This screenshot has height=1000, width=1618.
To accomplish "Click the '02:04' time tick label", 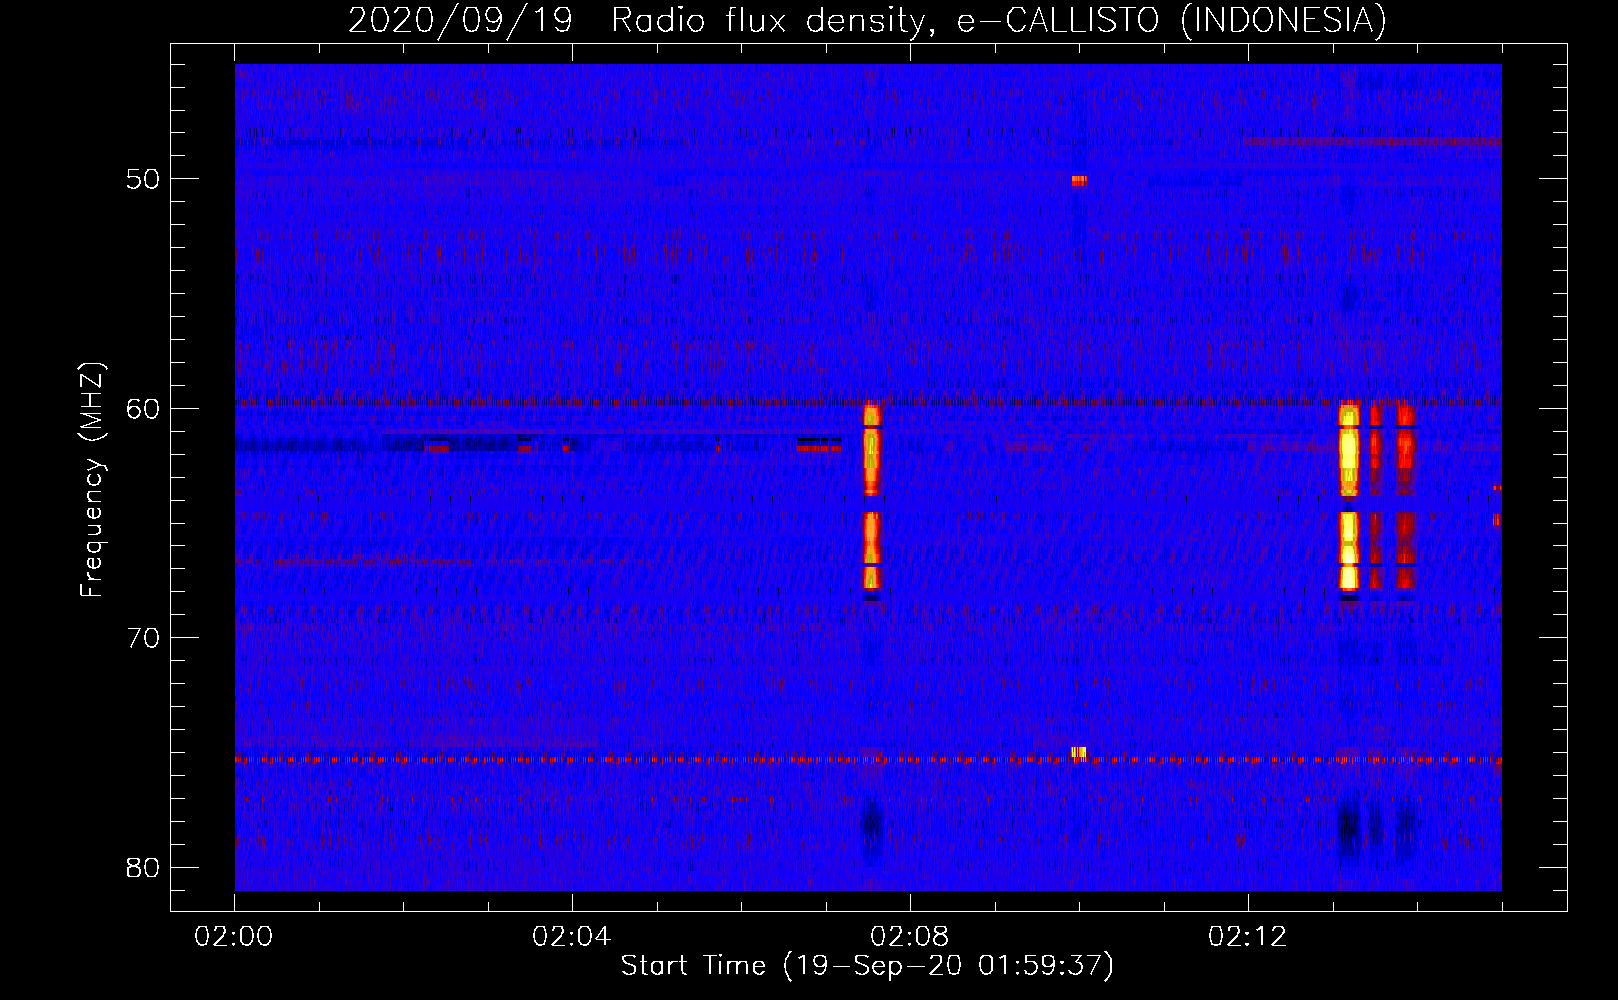I will tap(572, 937).
